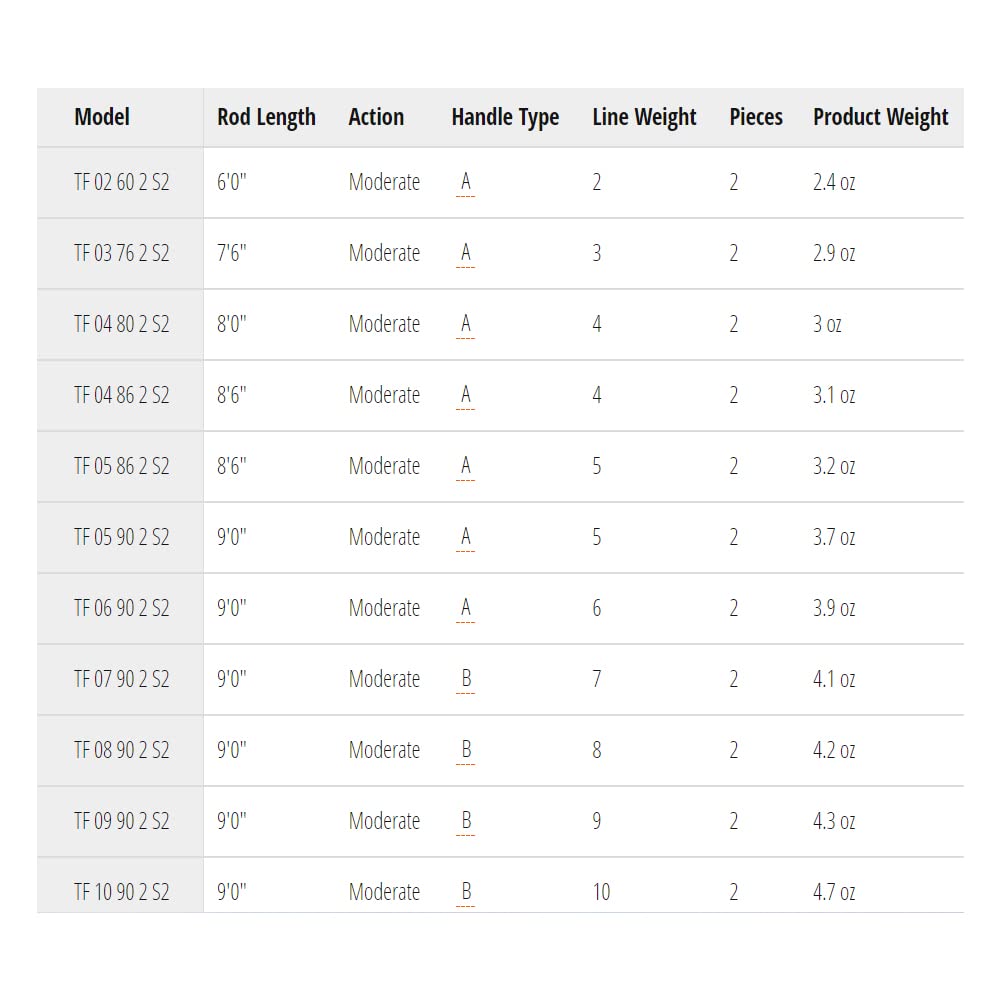
Task: Click the Line Weight column header
Action: coord(644,117)
